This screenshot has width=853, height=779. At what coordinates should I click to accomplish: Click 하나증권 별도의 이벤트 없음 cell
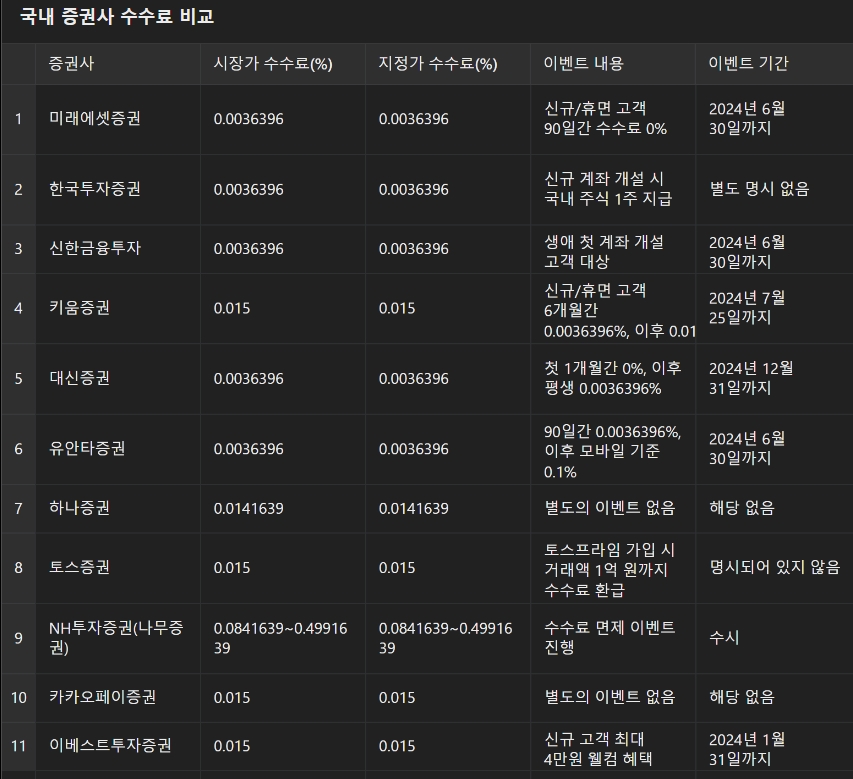click(x=613, y=508)
